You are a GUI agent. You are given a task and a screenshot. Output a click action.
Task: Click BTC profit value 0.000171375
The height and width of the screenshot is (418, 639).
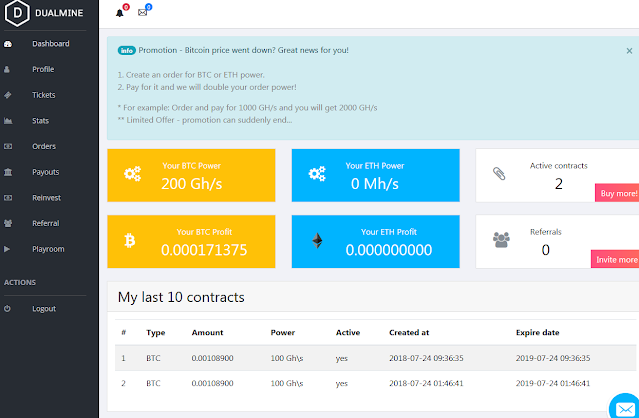[204, 250]
